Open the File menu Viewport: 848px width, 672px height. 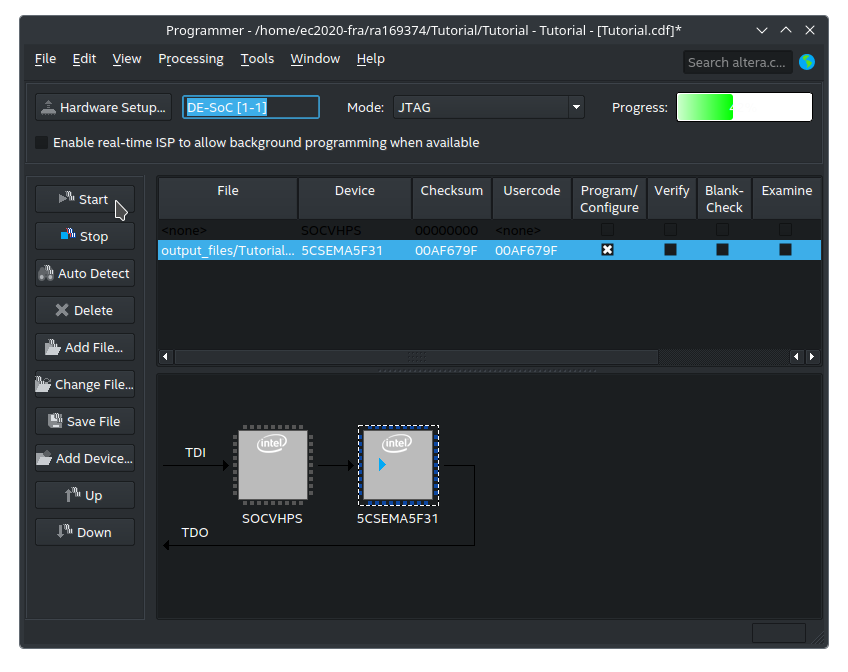45,59
